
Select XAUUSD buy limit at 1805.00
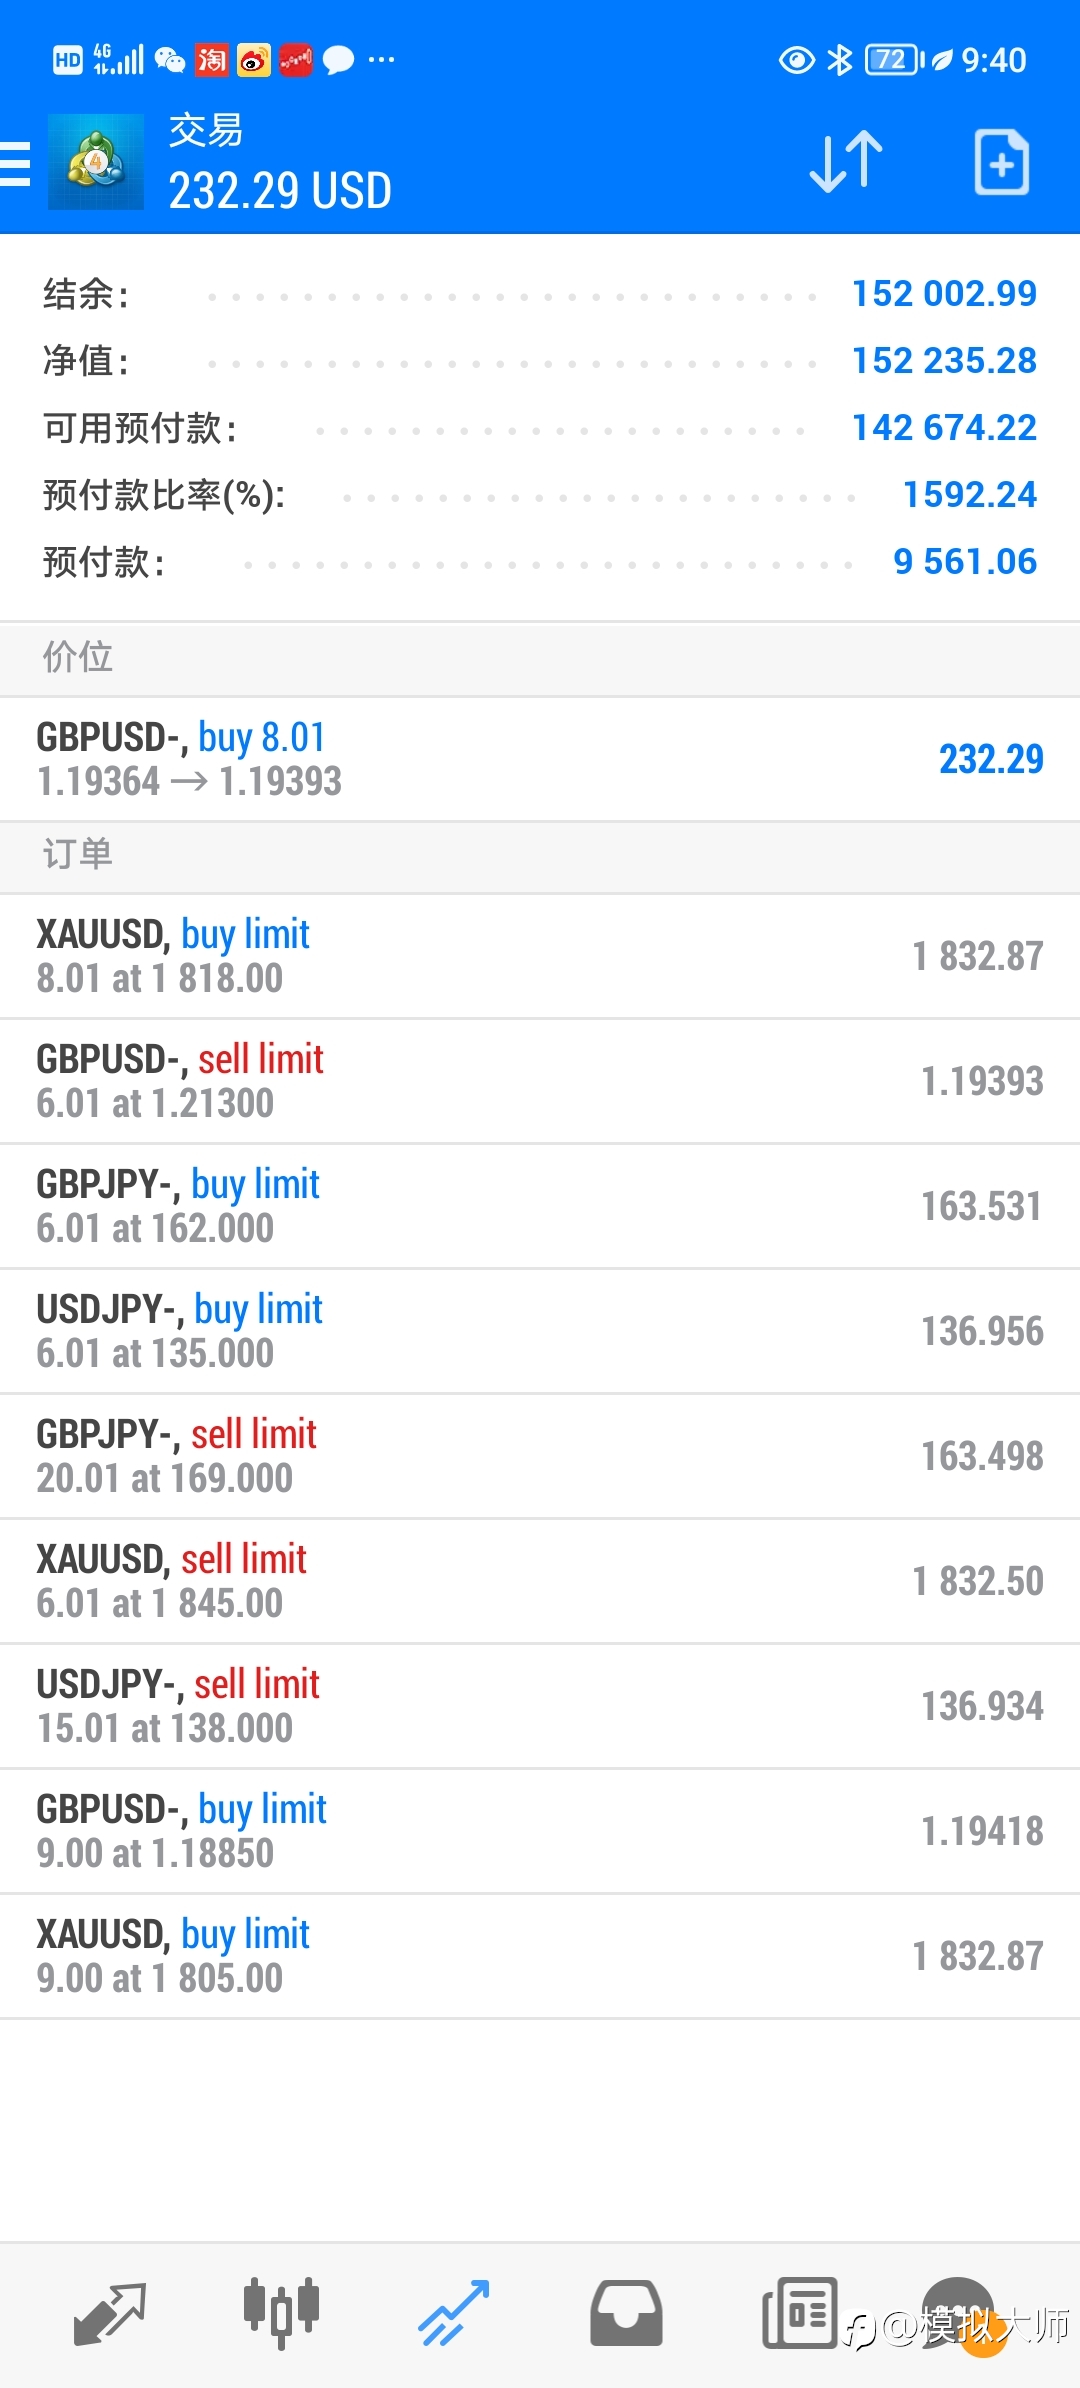click(x=540, y=1956)
